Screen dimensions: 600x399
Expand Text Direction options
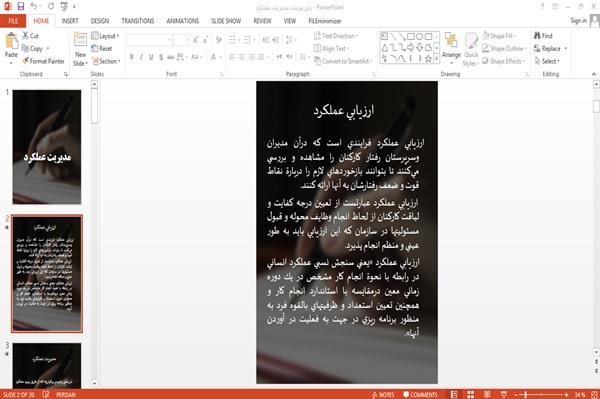(336, 36)
